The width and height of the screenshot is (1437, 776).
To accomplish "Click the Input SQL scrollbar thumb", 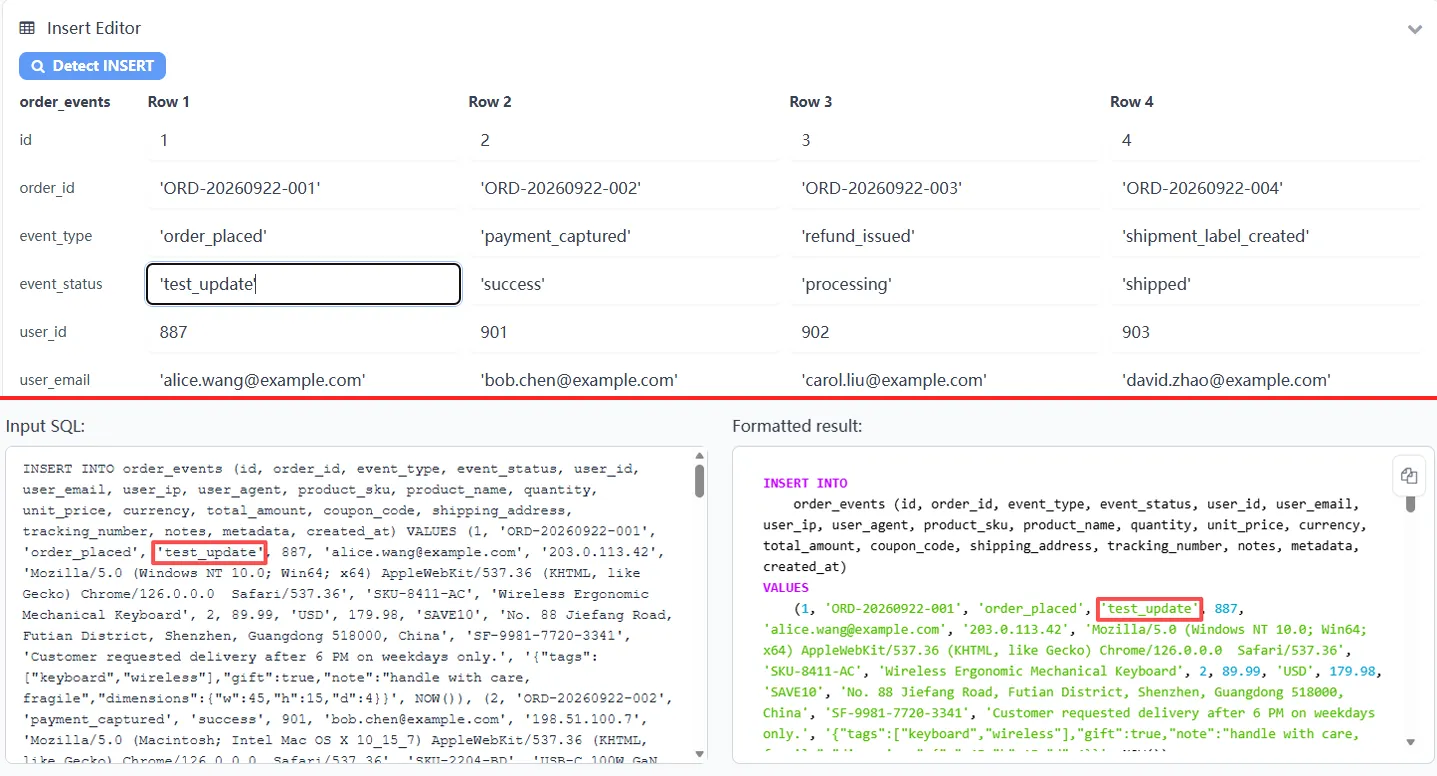I will [x=700, y=481].
